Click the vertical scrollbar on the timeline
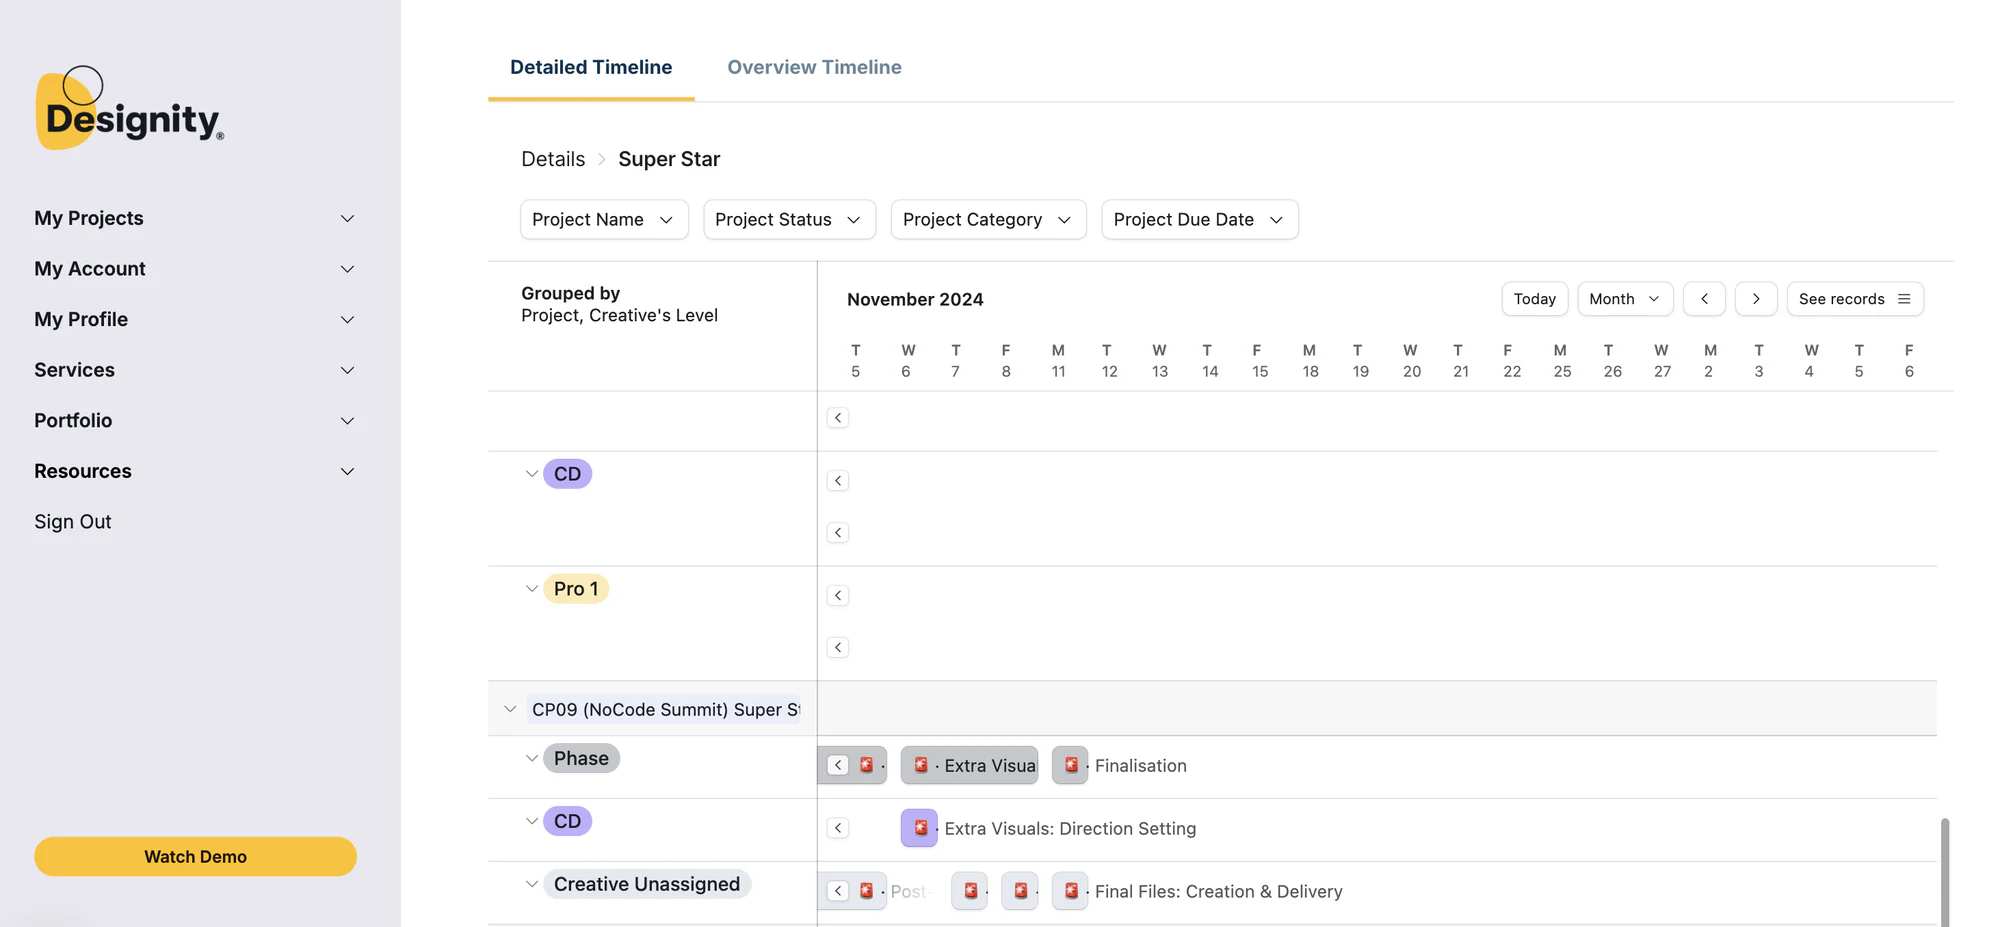This screenshot has width=2000, height=927. [1945, 872]
